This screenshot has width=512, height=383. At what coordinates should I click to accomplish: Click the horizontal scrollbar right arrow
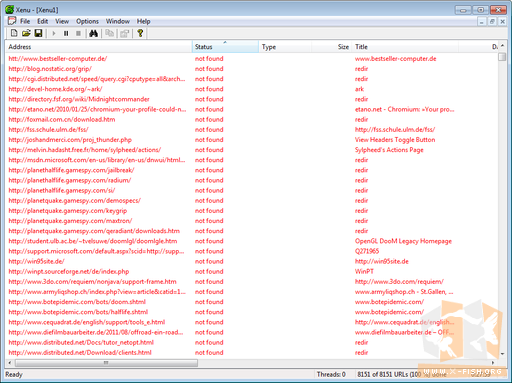click(x=493, y=362)
